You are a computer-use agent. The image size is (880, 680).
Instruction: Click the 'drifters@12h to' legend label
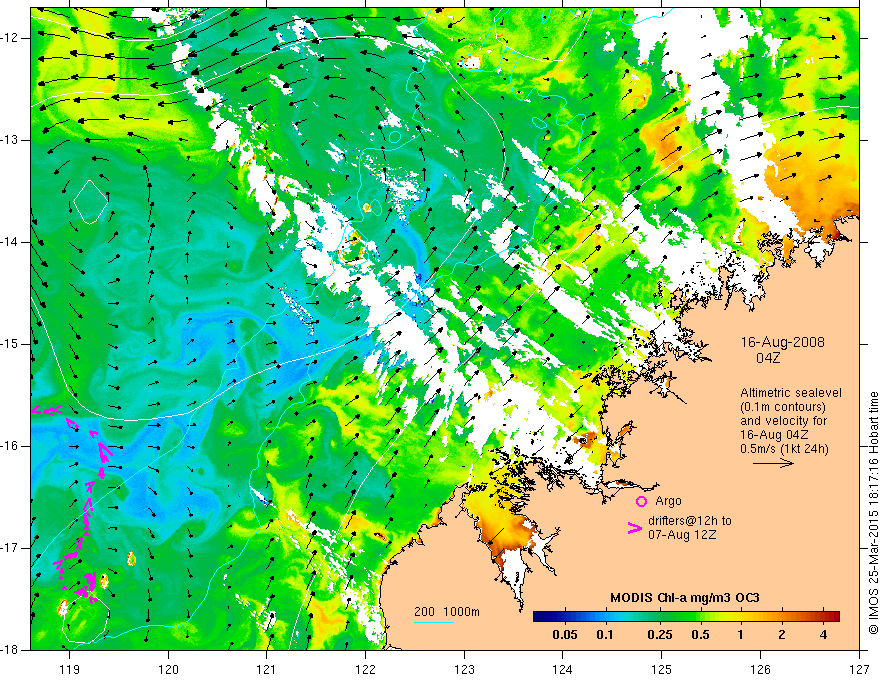[690, 521]
